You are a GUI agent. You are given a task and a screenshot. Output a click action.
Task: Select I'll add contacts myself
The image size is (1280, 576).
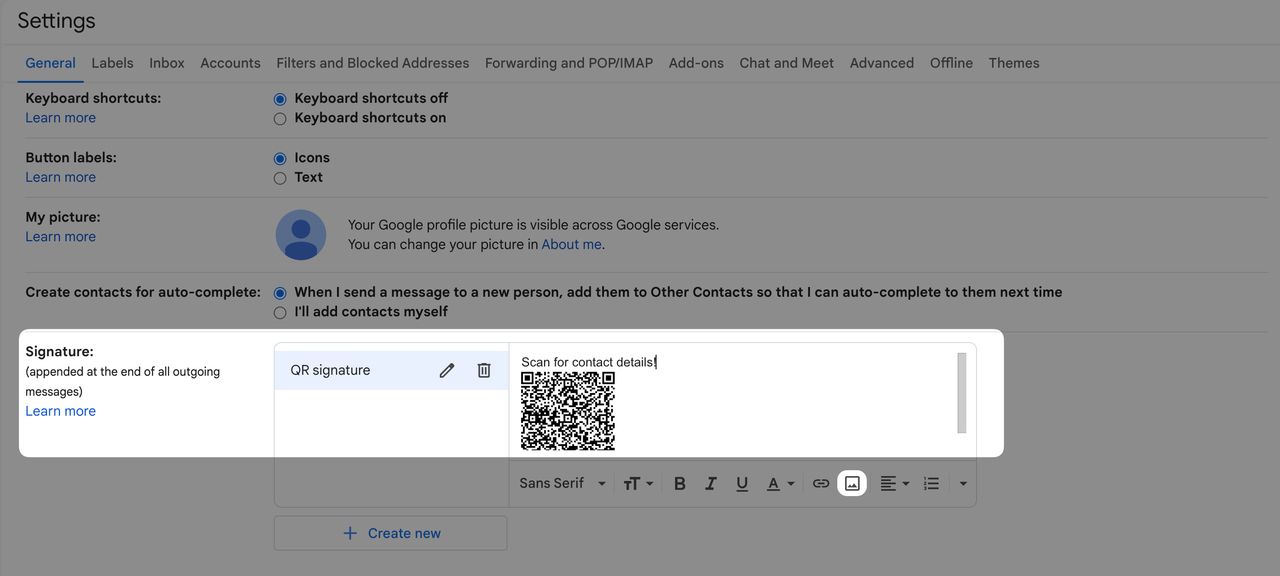pos(280,313)
